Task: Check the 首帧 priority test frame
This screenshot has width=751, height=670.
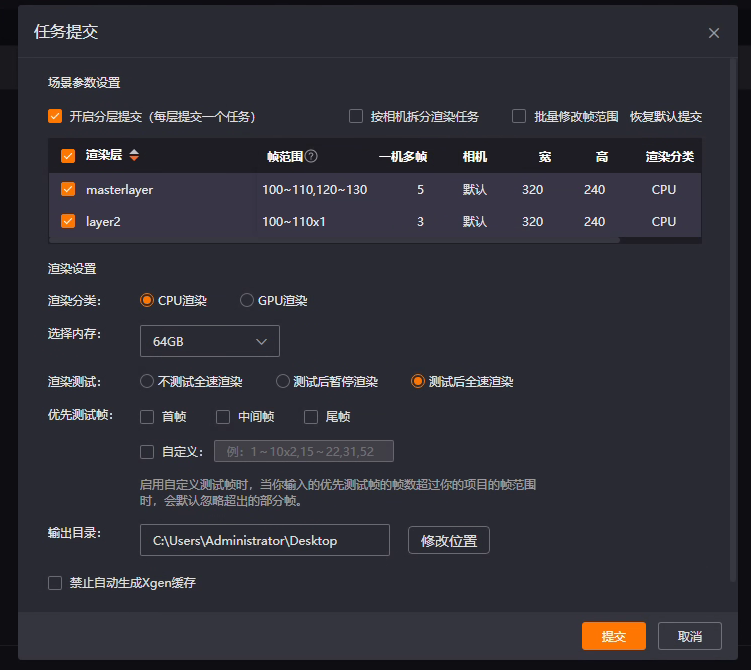Action: tap(147, 416)
